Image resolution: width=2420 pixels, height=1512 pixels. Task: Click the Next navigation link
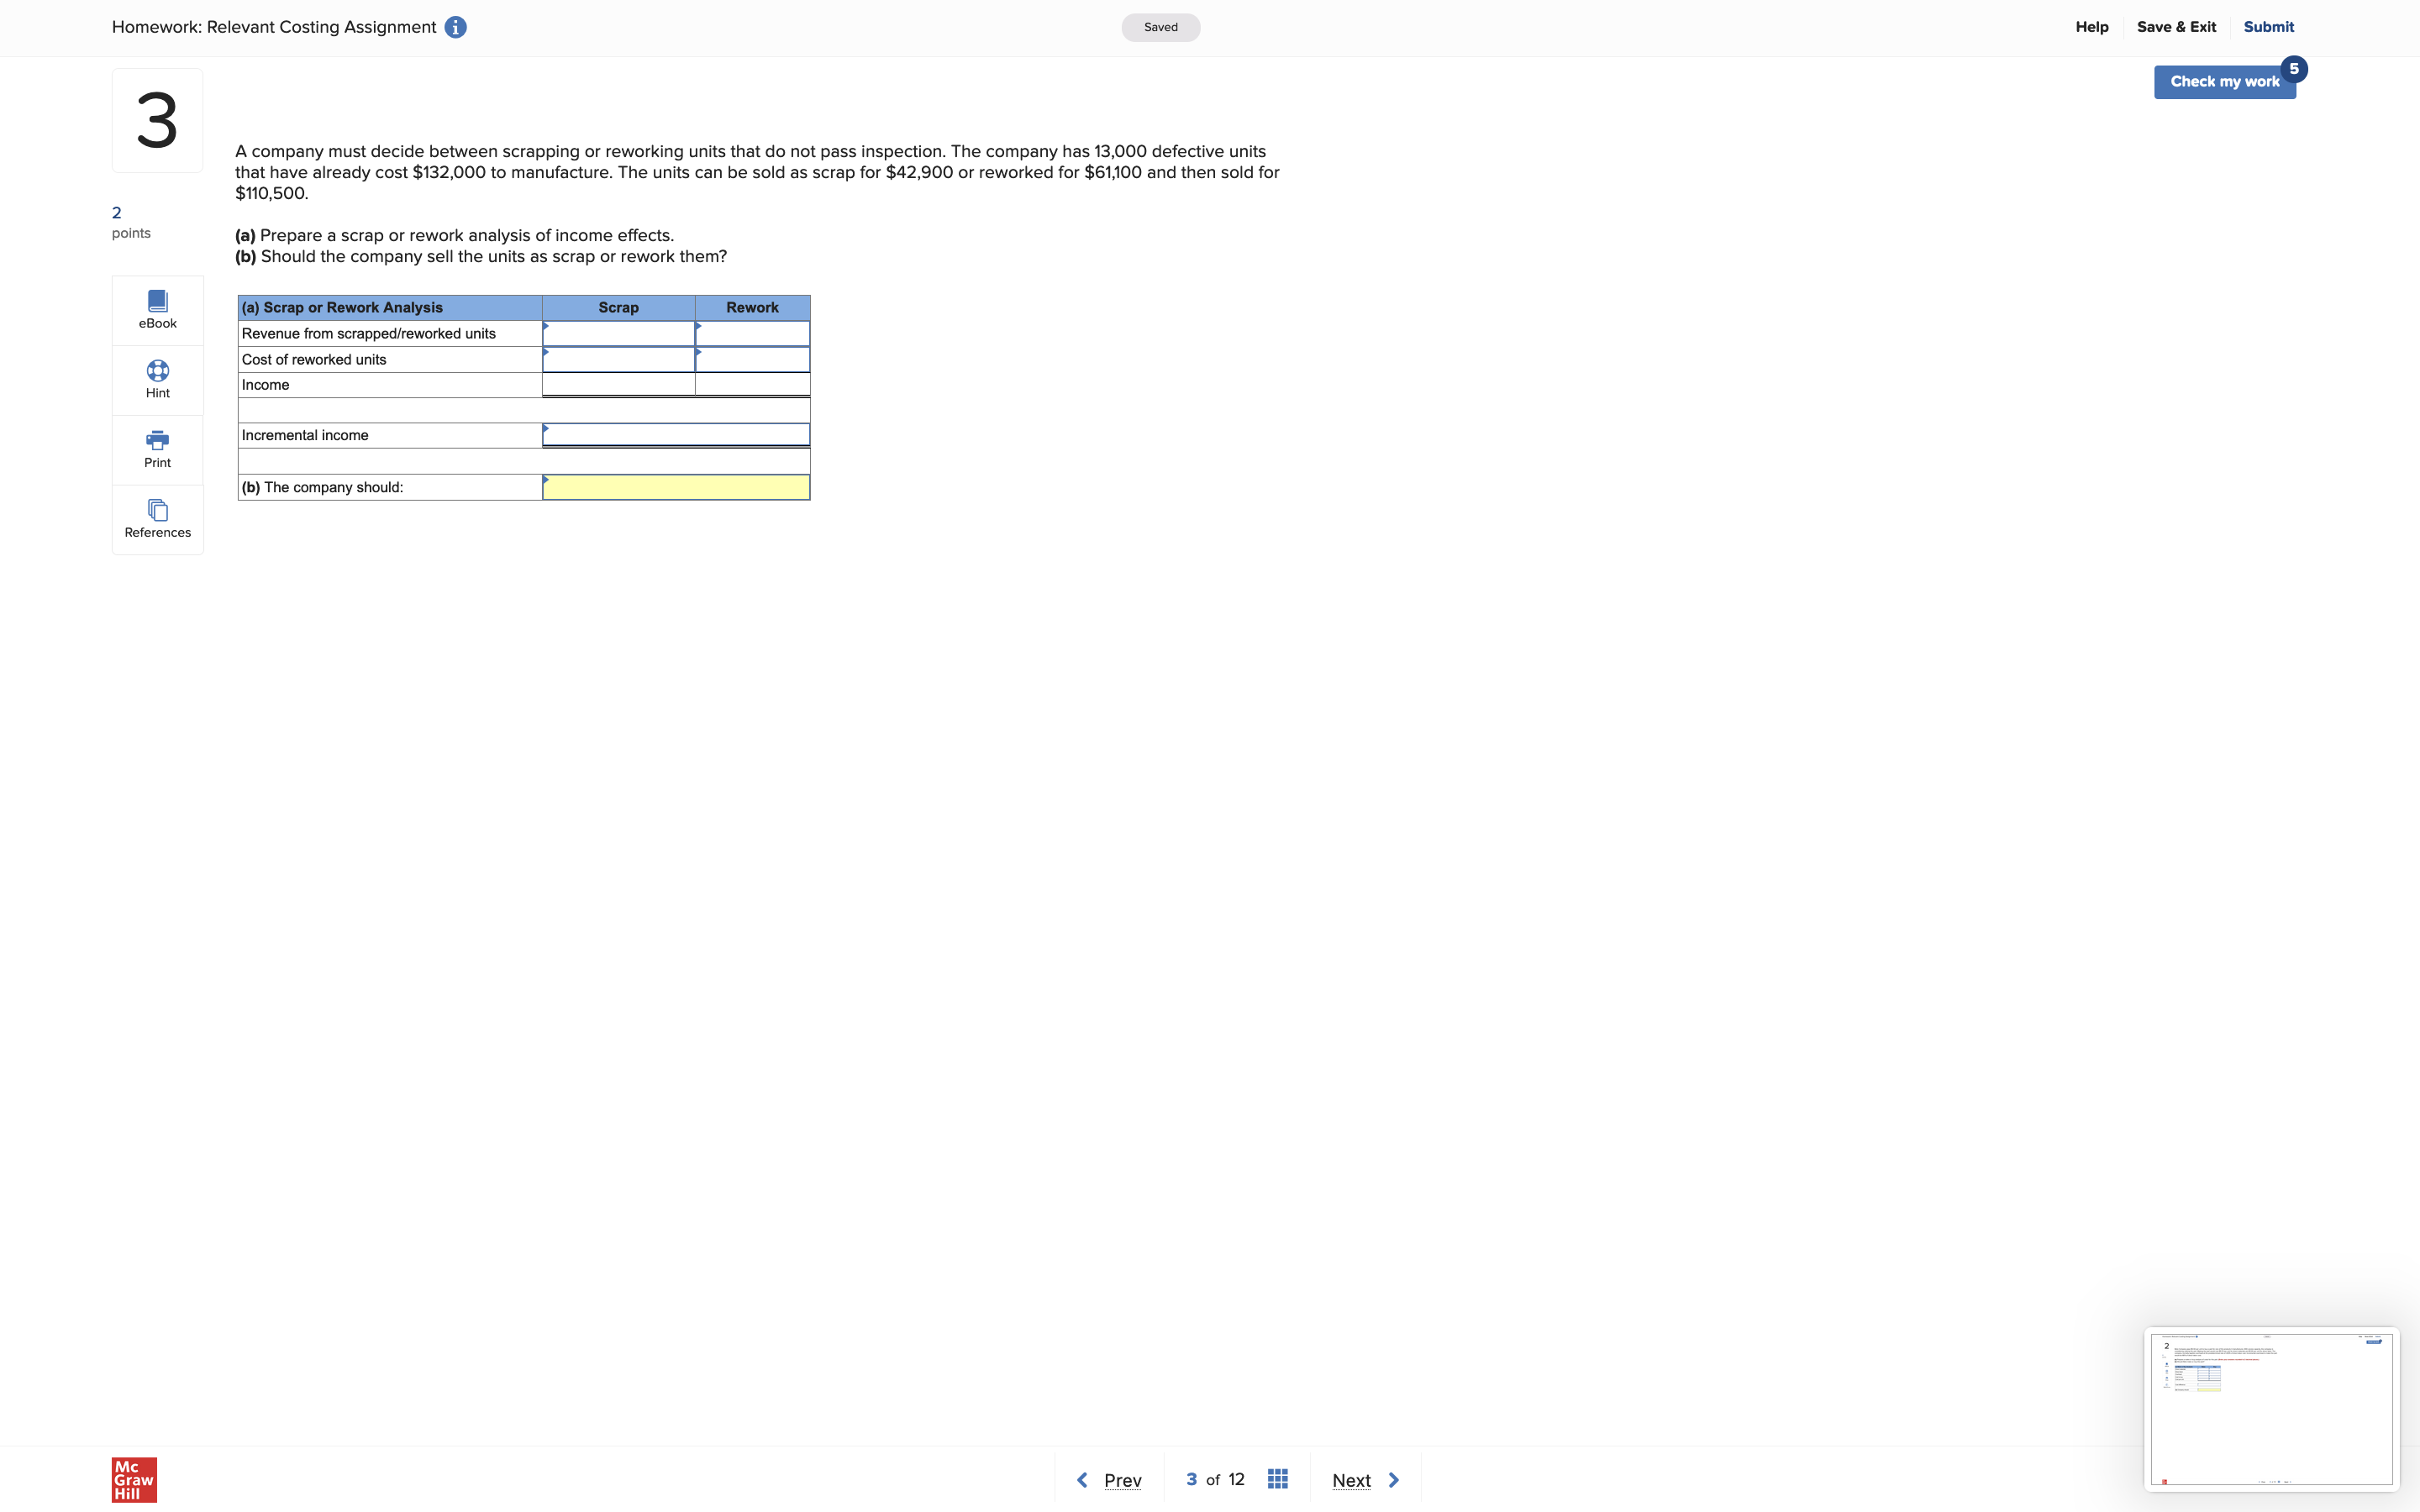[1352, 1480]
